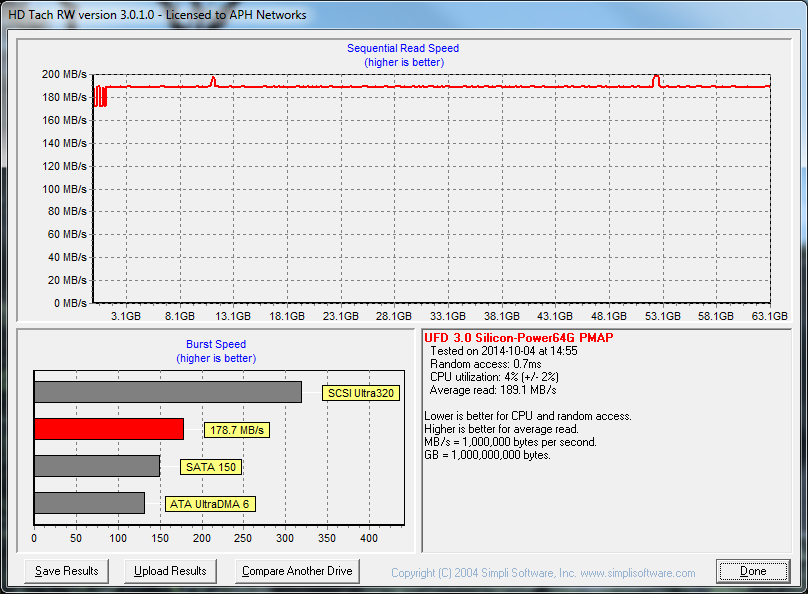
Task: Click the SATA 150 yellow label
Action: click(212, 467)
